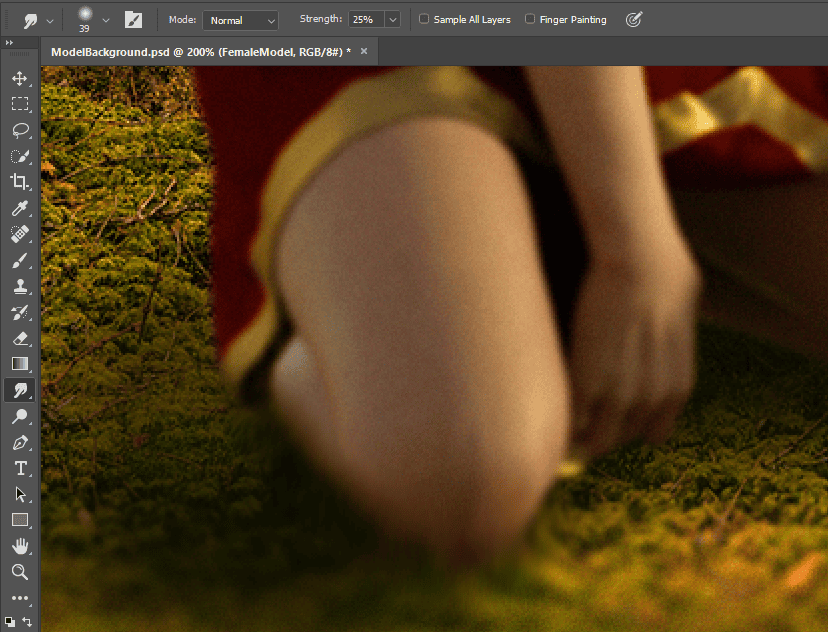Select the Lasso tool
Screen dimensions: 828x632
pos(18,130)
